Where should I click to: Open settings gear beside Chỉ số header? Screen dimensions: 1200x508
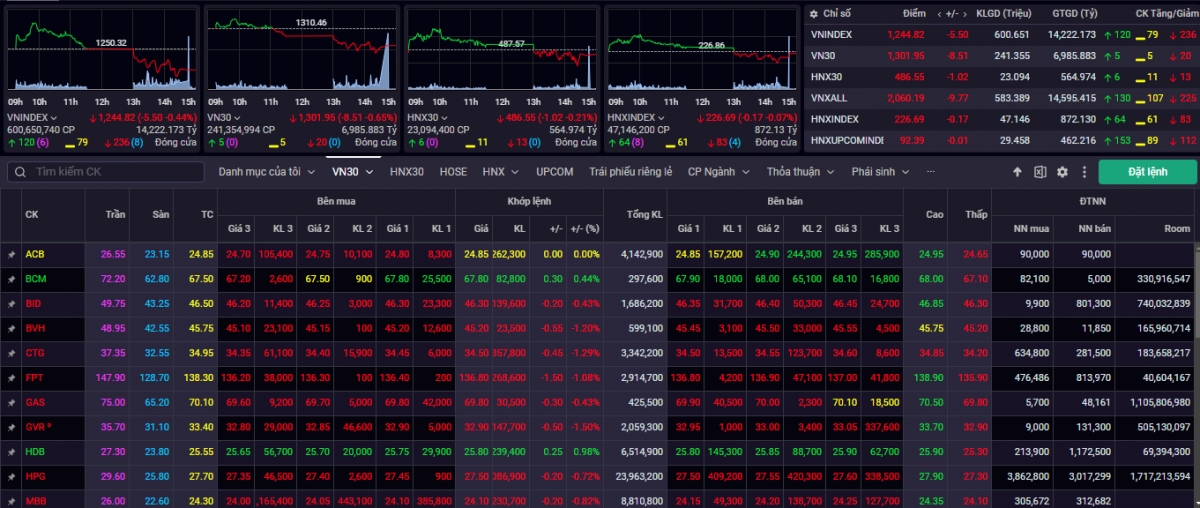pyautogui.click(x=812, y=13)
